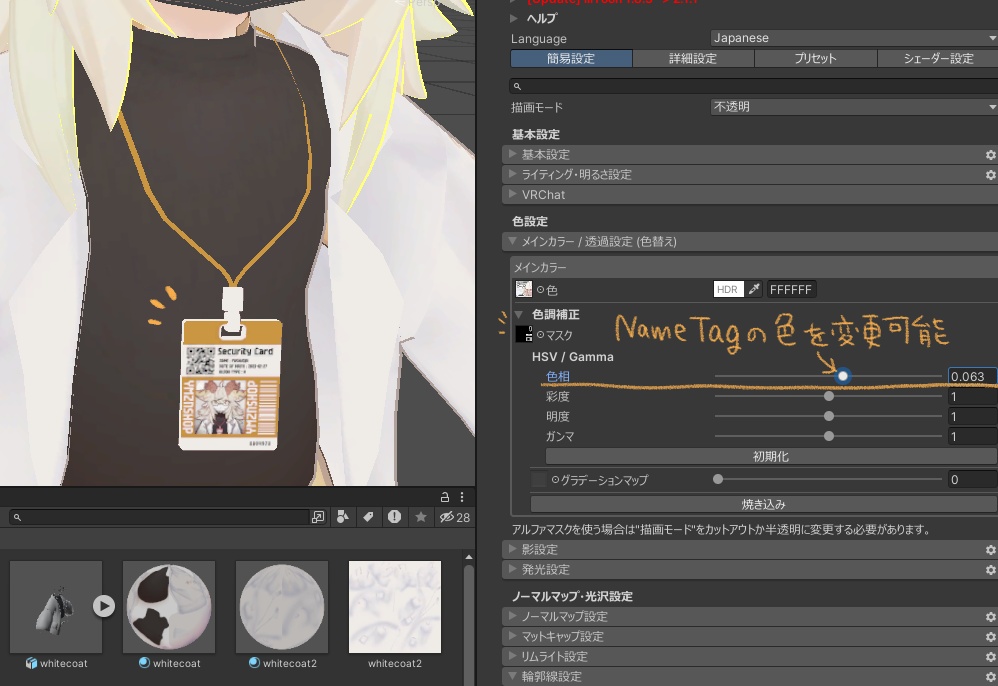
Task: Click search magnifier in Inspector property search
Action: tap(517, 87)
